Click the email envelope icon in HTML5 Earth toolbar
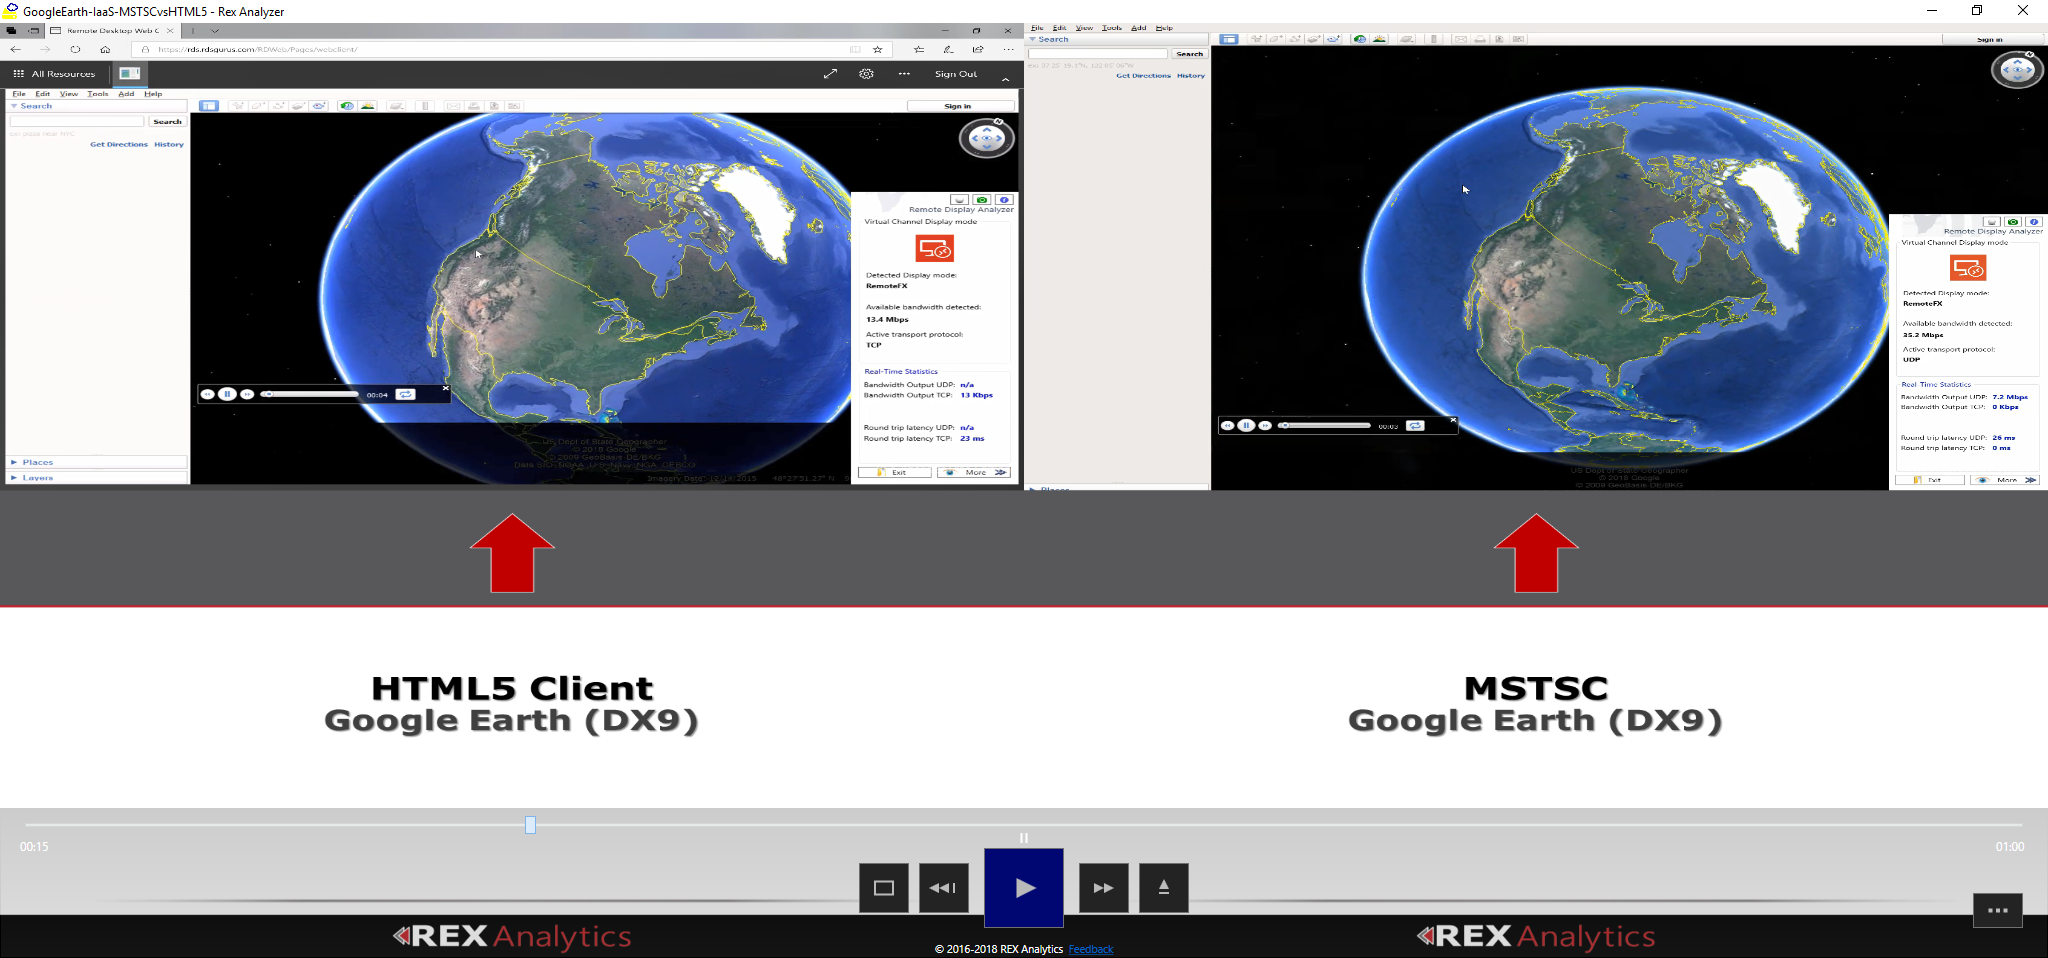Viewport: 2048px width, 958px height. tap(453, 106)
